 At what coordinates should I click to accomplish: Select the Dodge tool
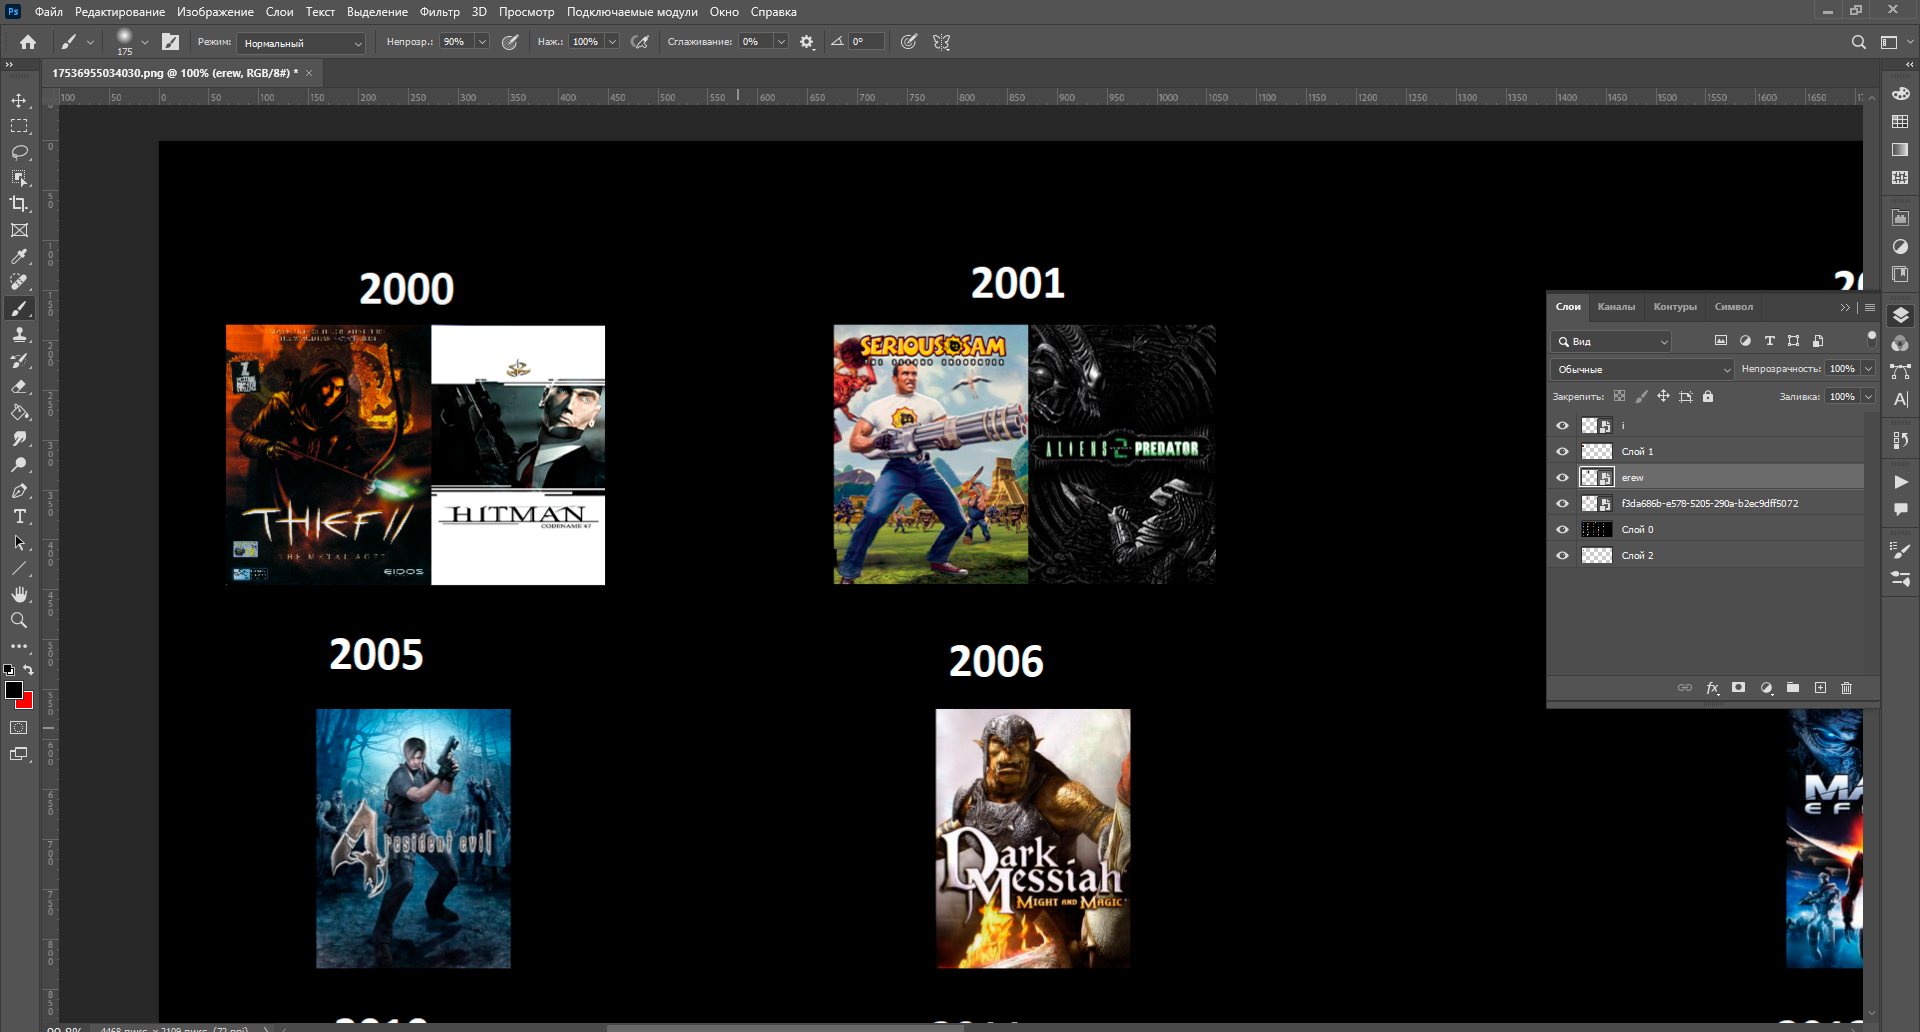click(x=19, y=464)
